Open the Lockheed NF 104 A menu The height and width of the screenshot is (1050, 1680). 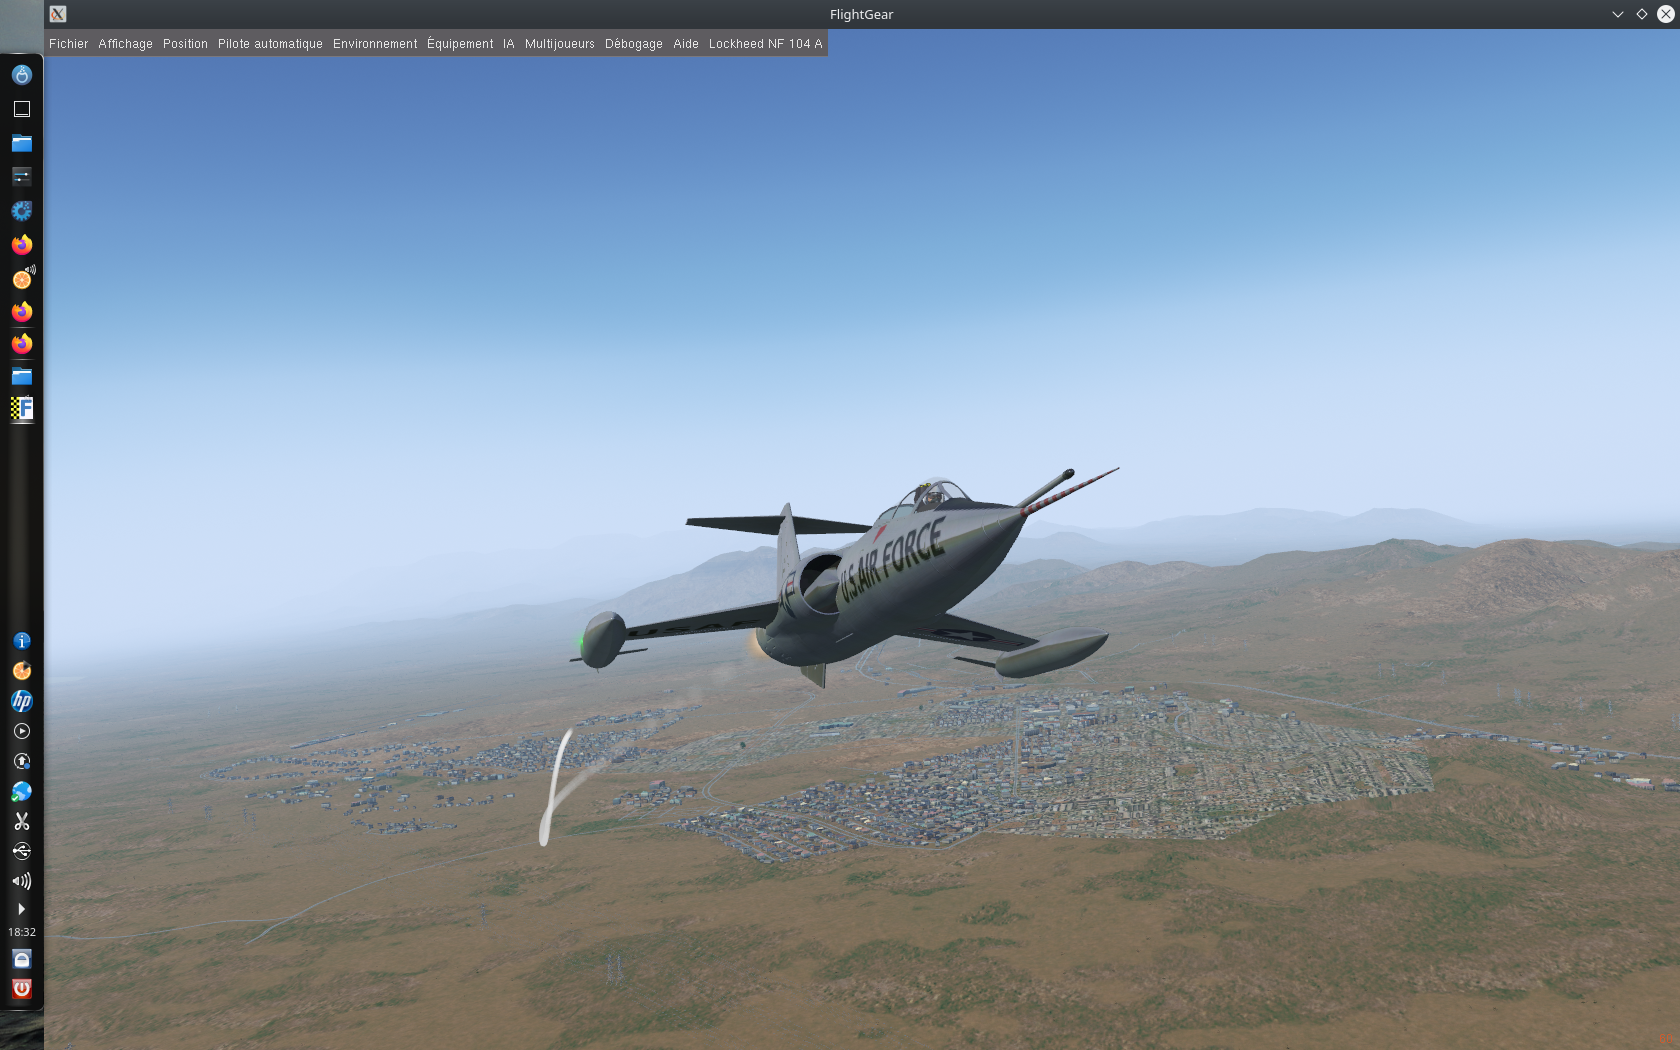coord(765,44)
